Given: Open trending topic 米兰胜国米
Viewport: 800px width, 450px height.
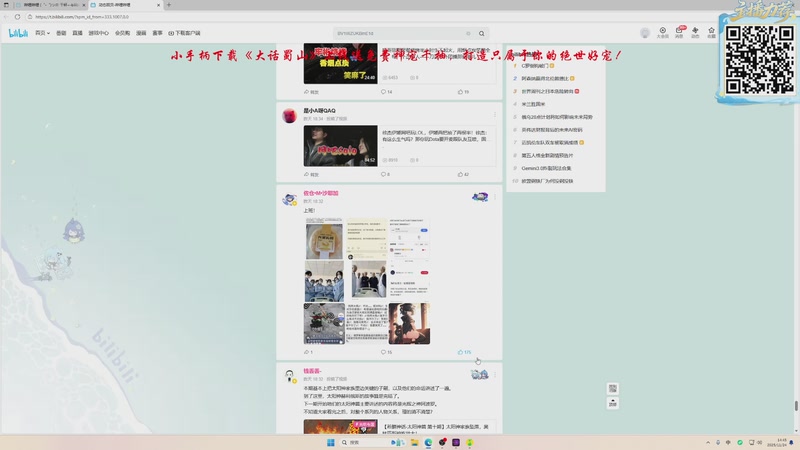Looking at the screenshot, I should (x=533, y=104).
